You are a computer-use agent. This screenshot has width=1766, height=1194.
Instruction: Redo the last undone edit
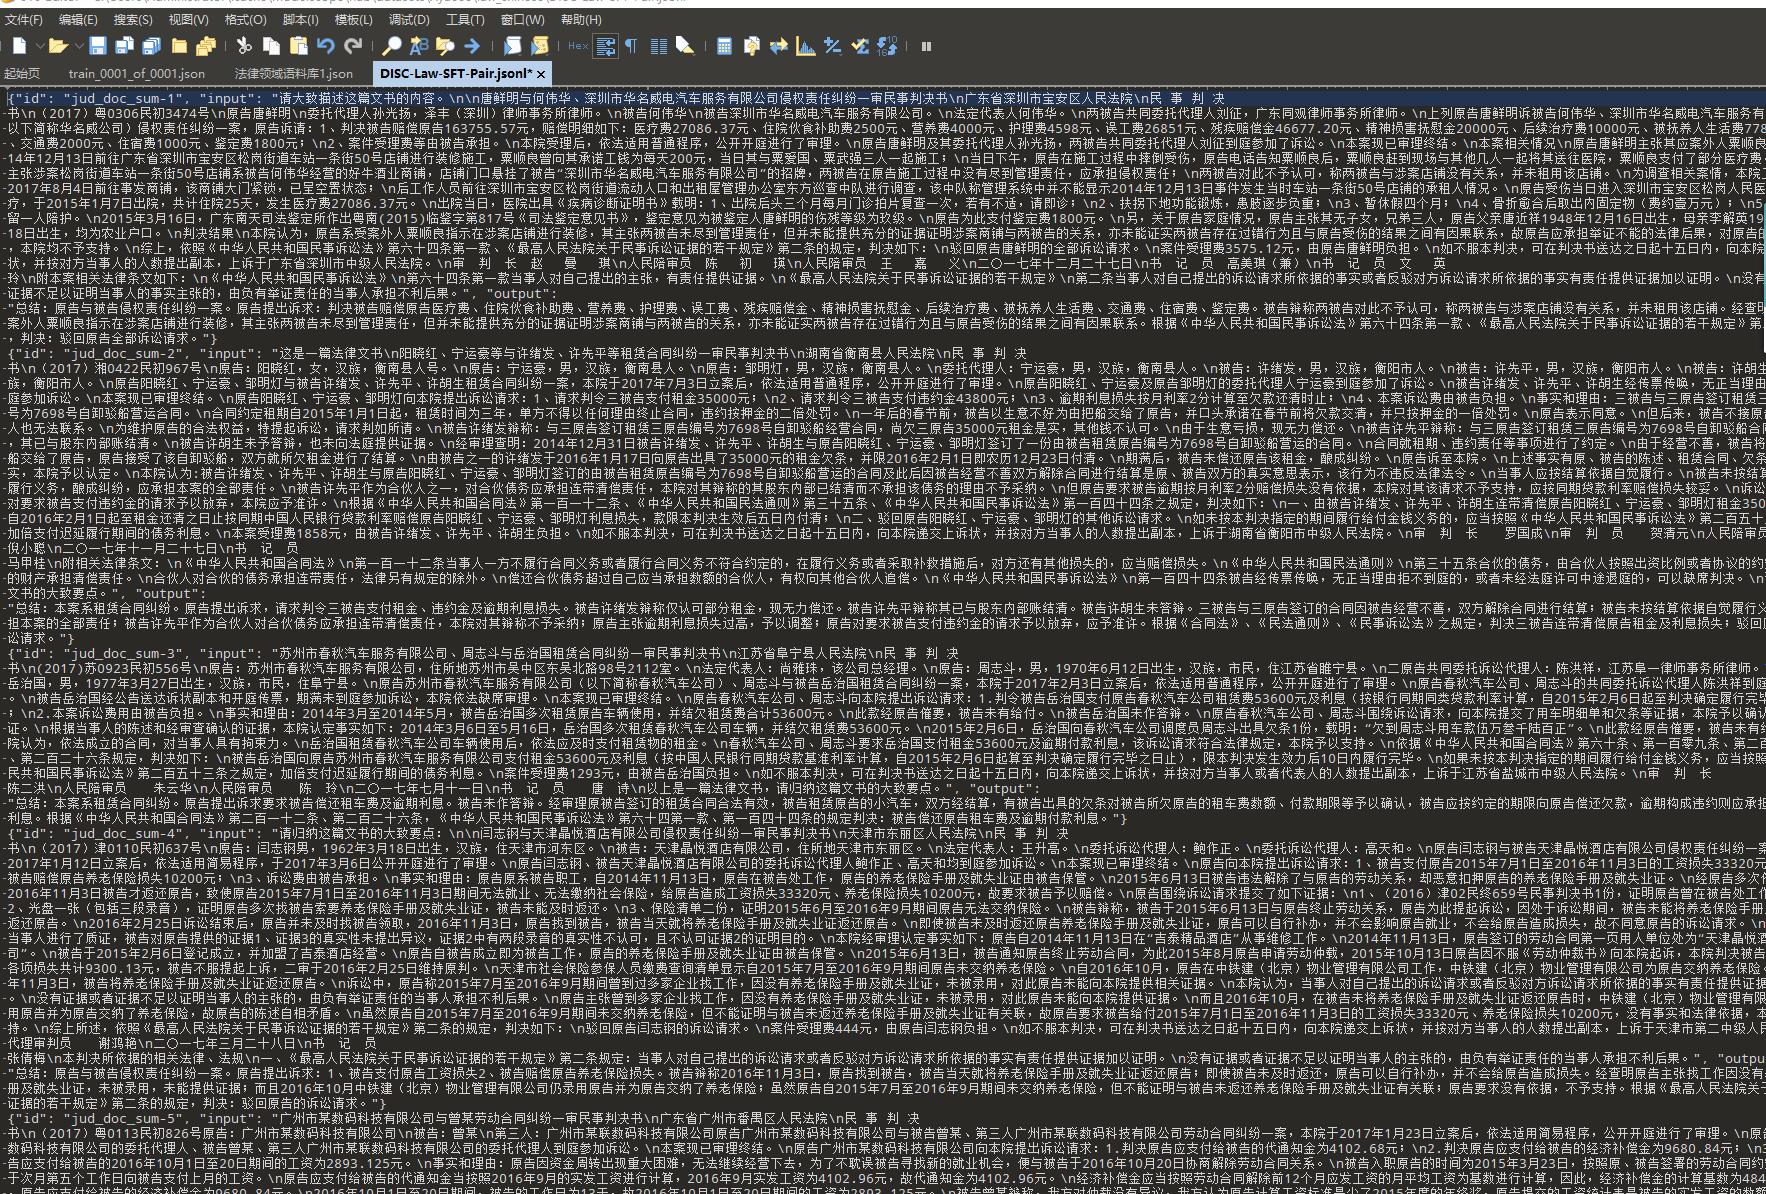(353, 45)
